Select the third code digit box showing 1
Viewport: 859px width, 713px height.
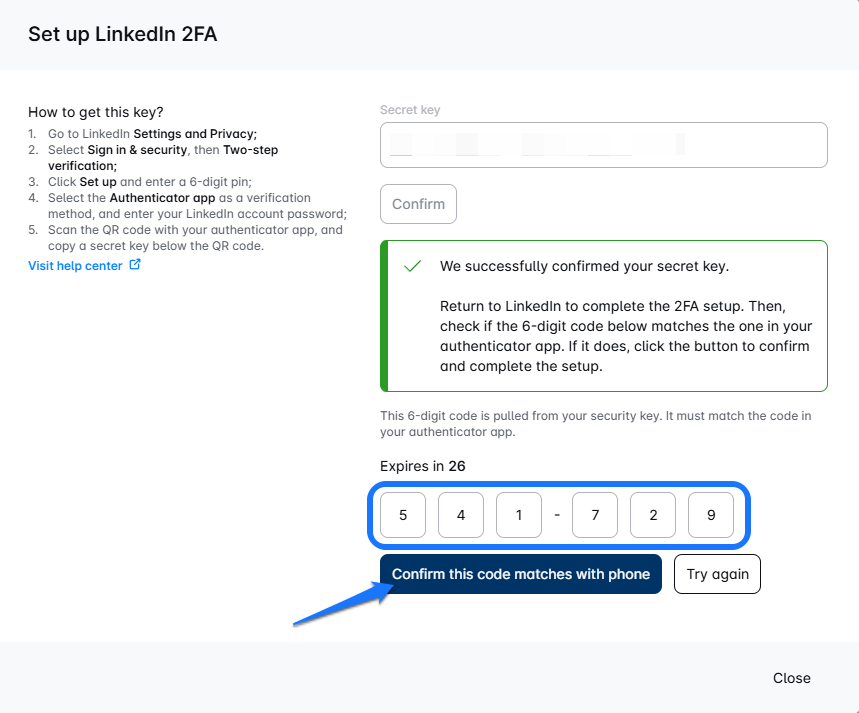pyautogui.click(x=519, y=516)
